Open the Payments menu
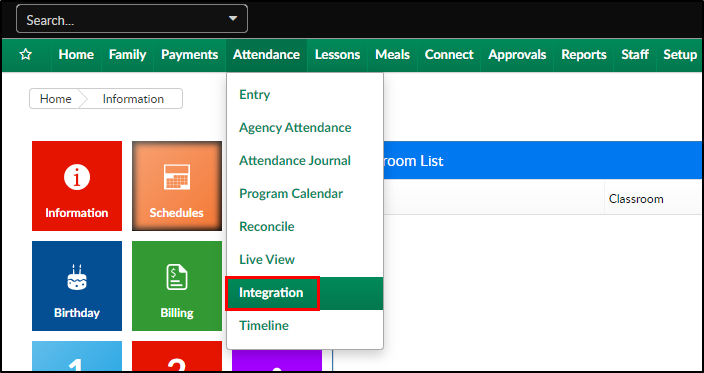 (x=189, y=55)
